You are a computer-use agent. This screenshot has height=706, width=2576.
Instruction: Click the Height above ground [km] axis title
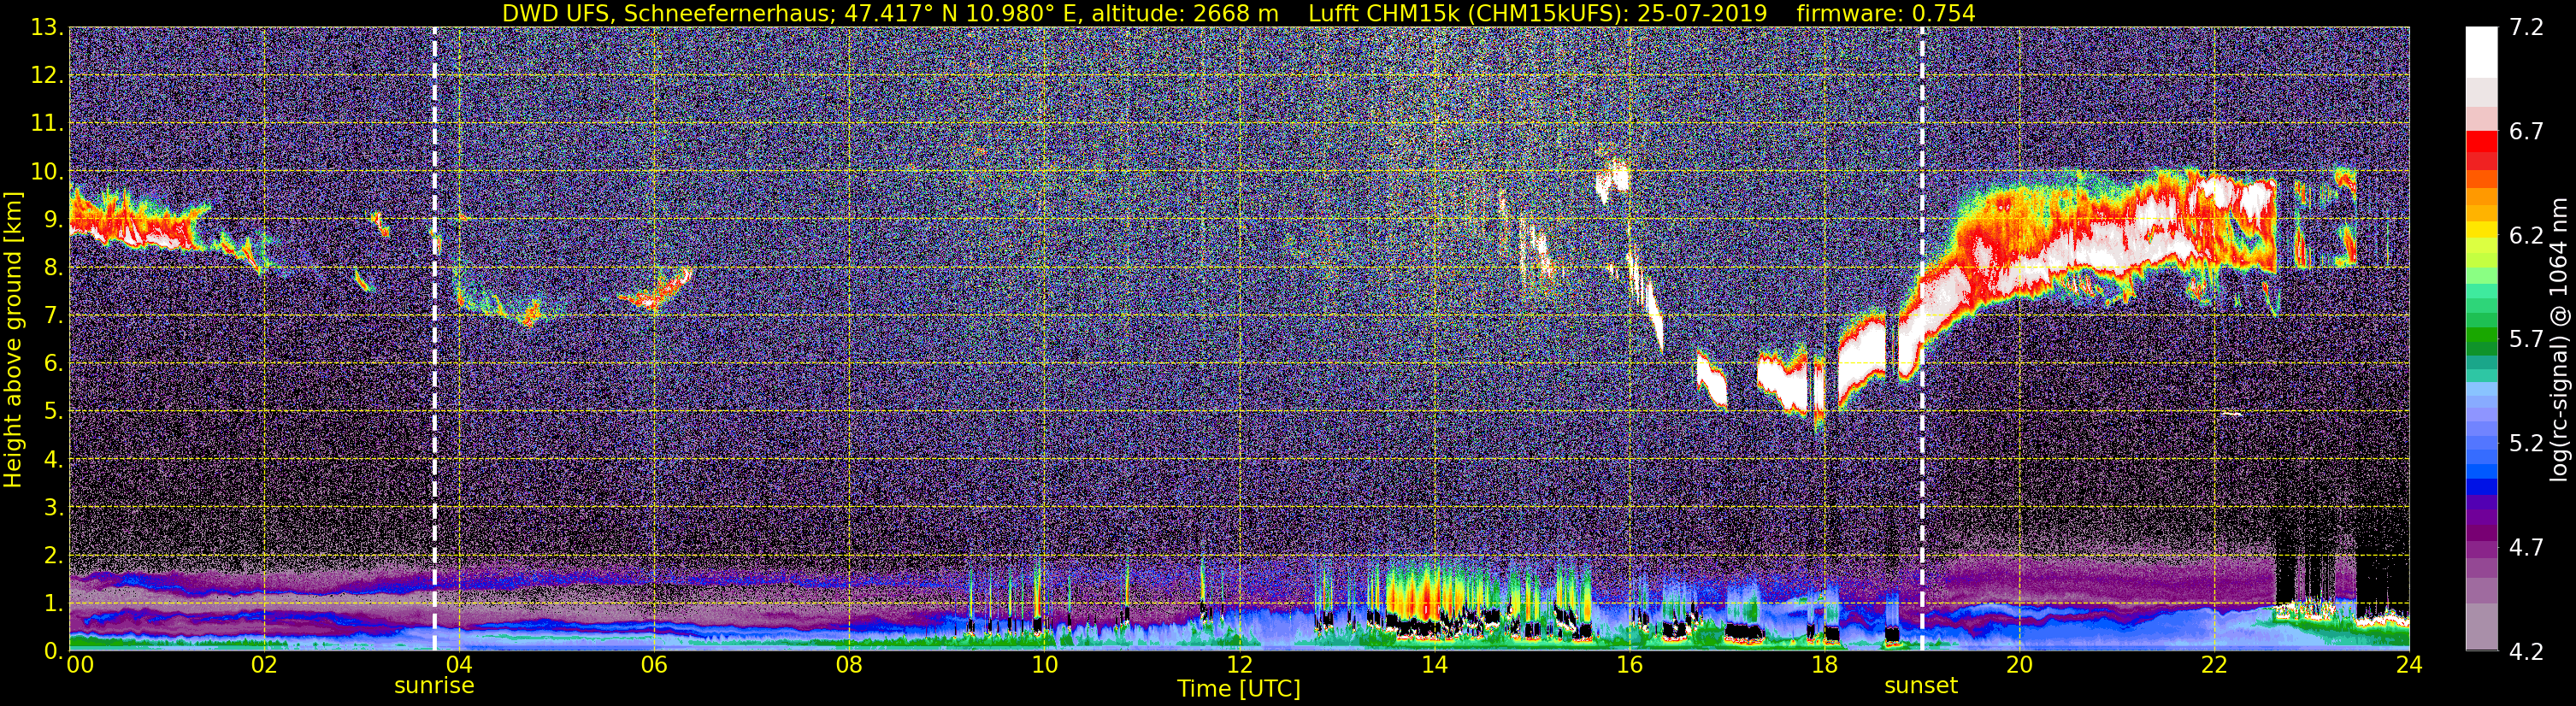(13, 340)
